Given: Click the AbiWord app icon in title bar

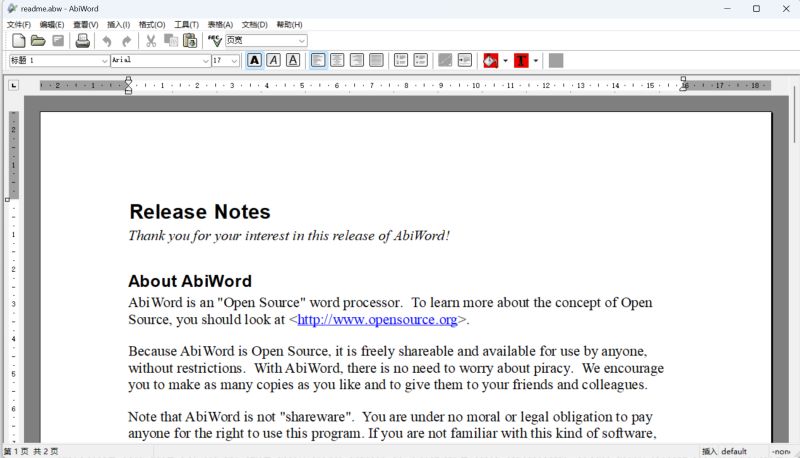Looking at the screenshot, I should point(12,9).
